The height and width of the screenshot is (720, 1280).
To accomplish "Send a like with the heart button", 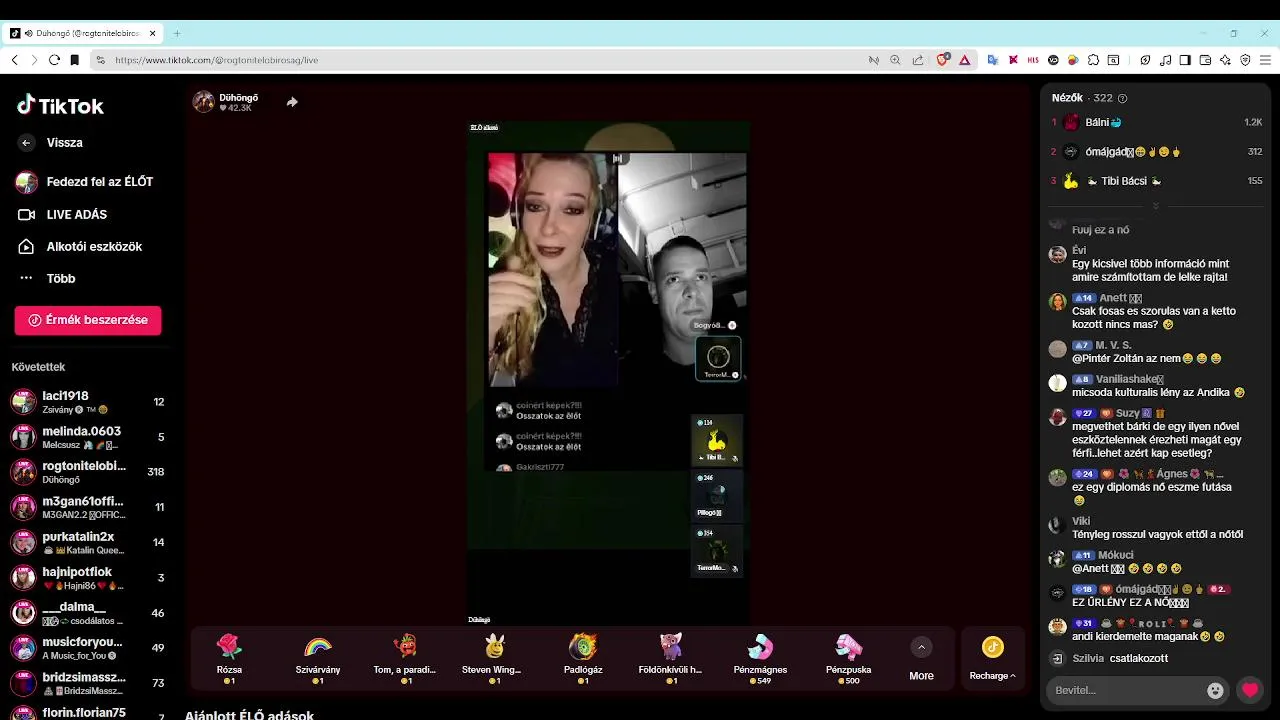I will 1250,690.
